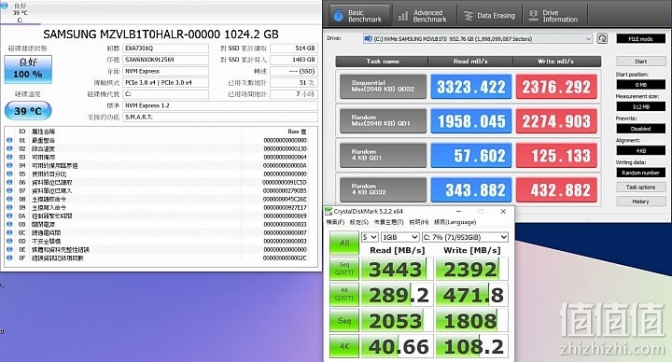Run the Random 4 KB QD32 task
The height and width of the screenshot is (362, 672).
tap(383, 189)
